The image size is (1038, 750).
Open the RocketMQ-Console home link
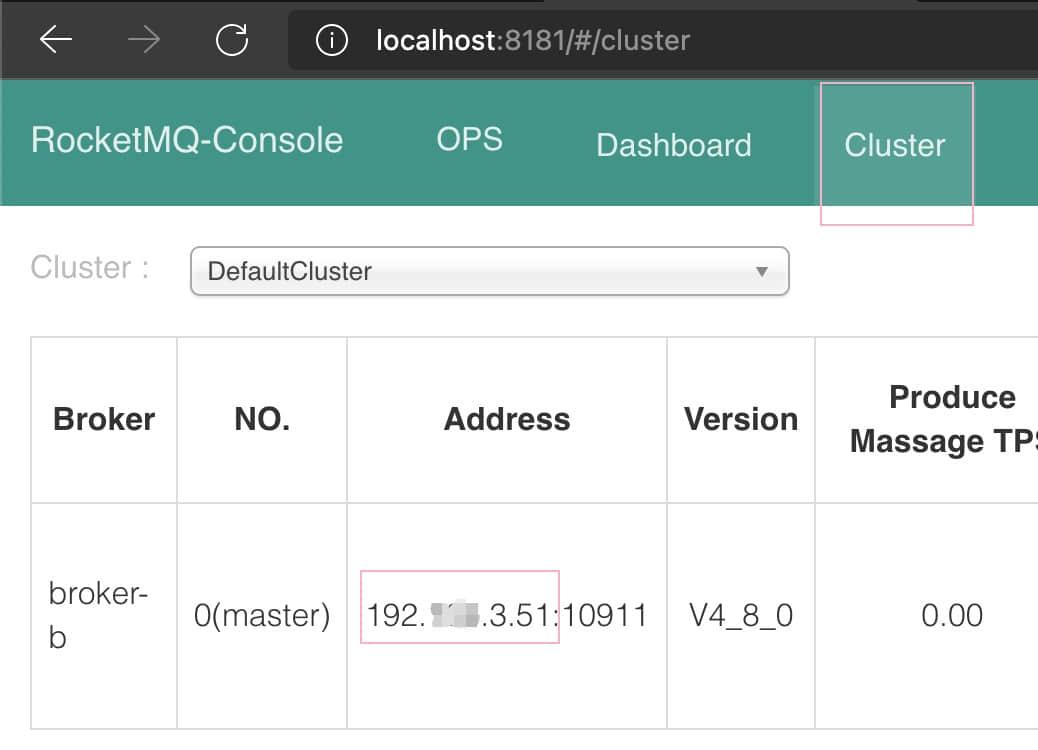point(187,140)
